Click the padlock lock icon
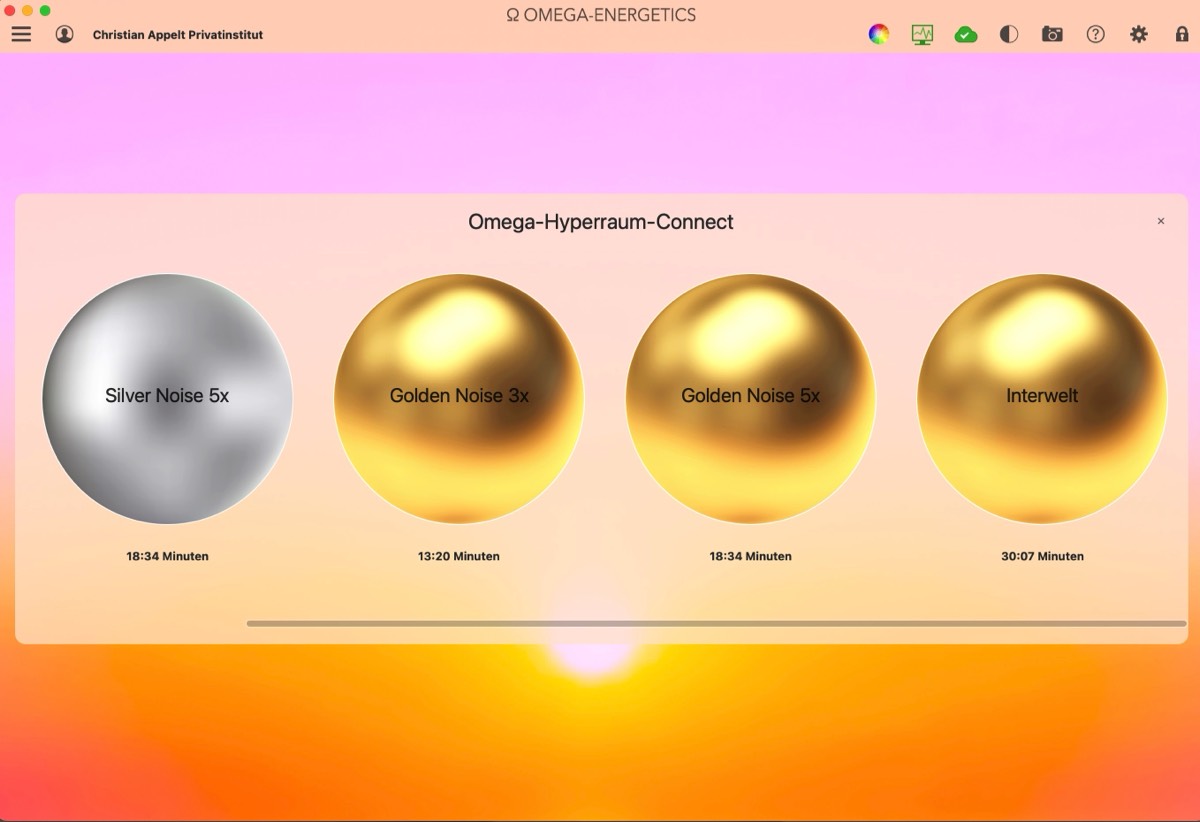Image resolution: width=1200 pixels, height=822 pixels. click(1182, 34)
